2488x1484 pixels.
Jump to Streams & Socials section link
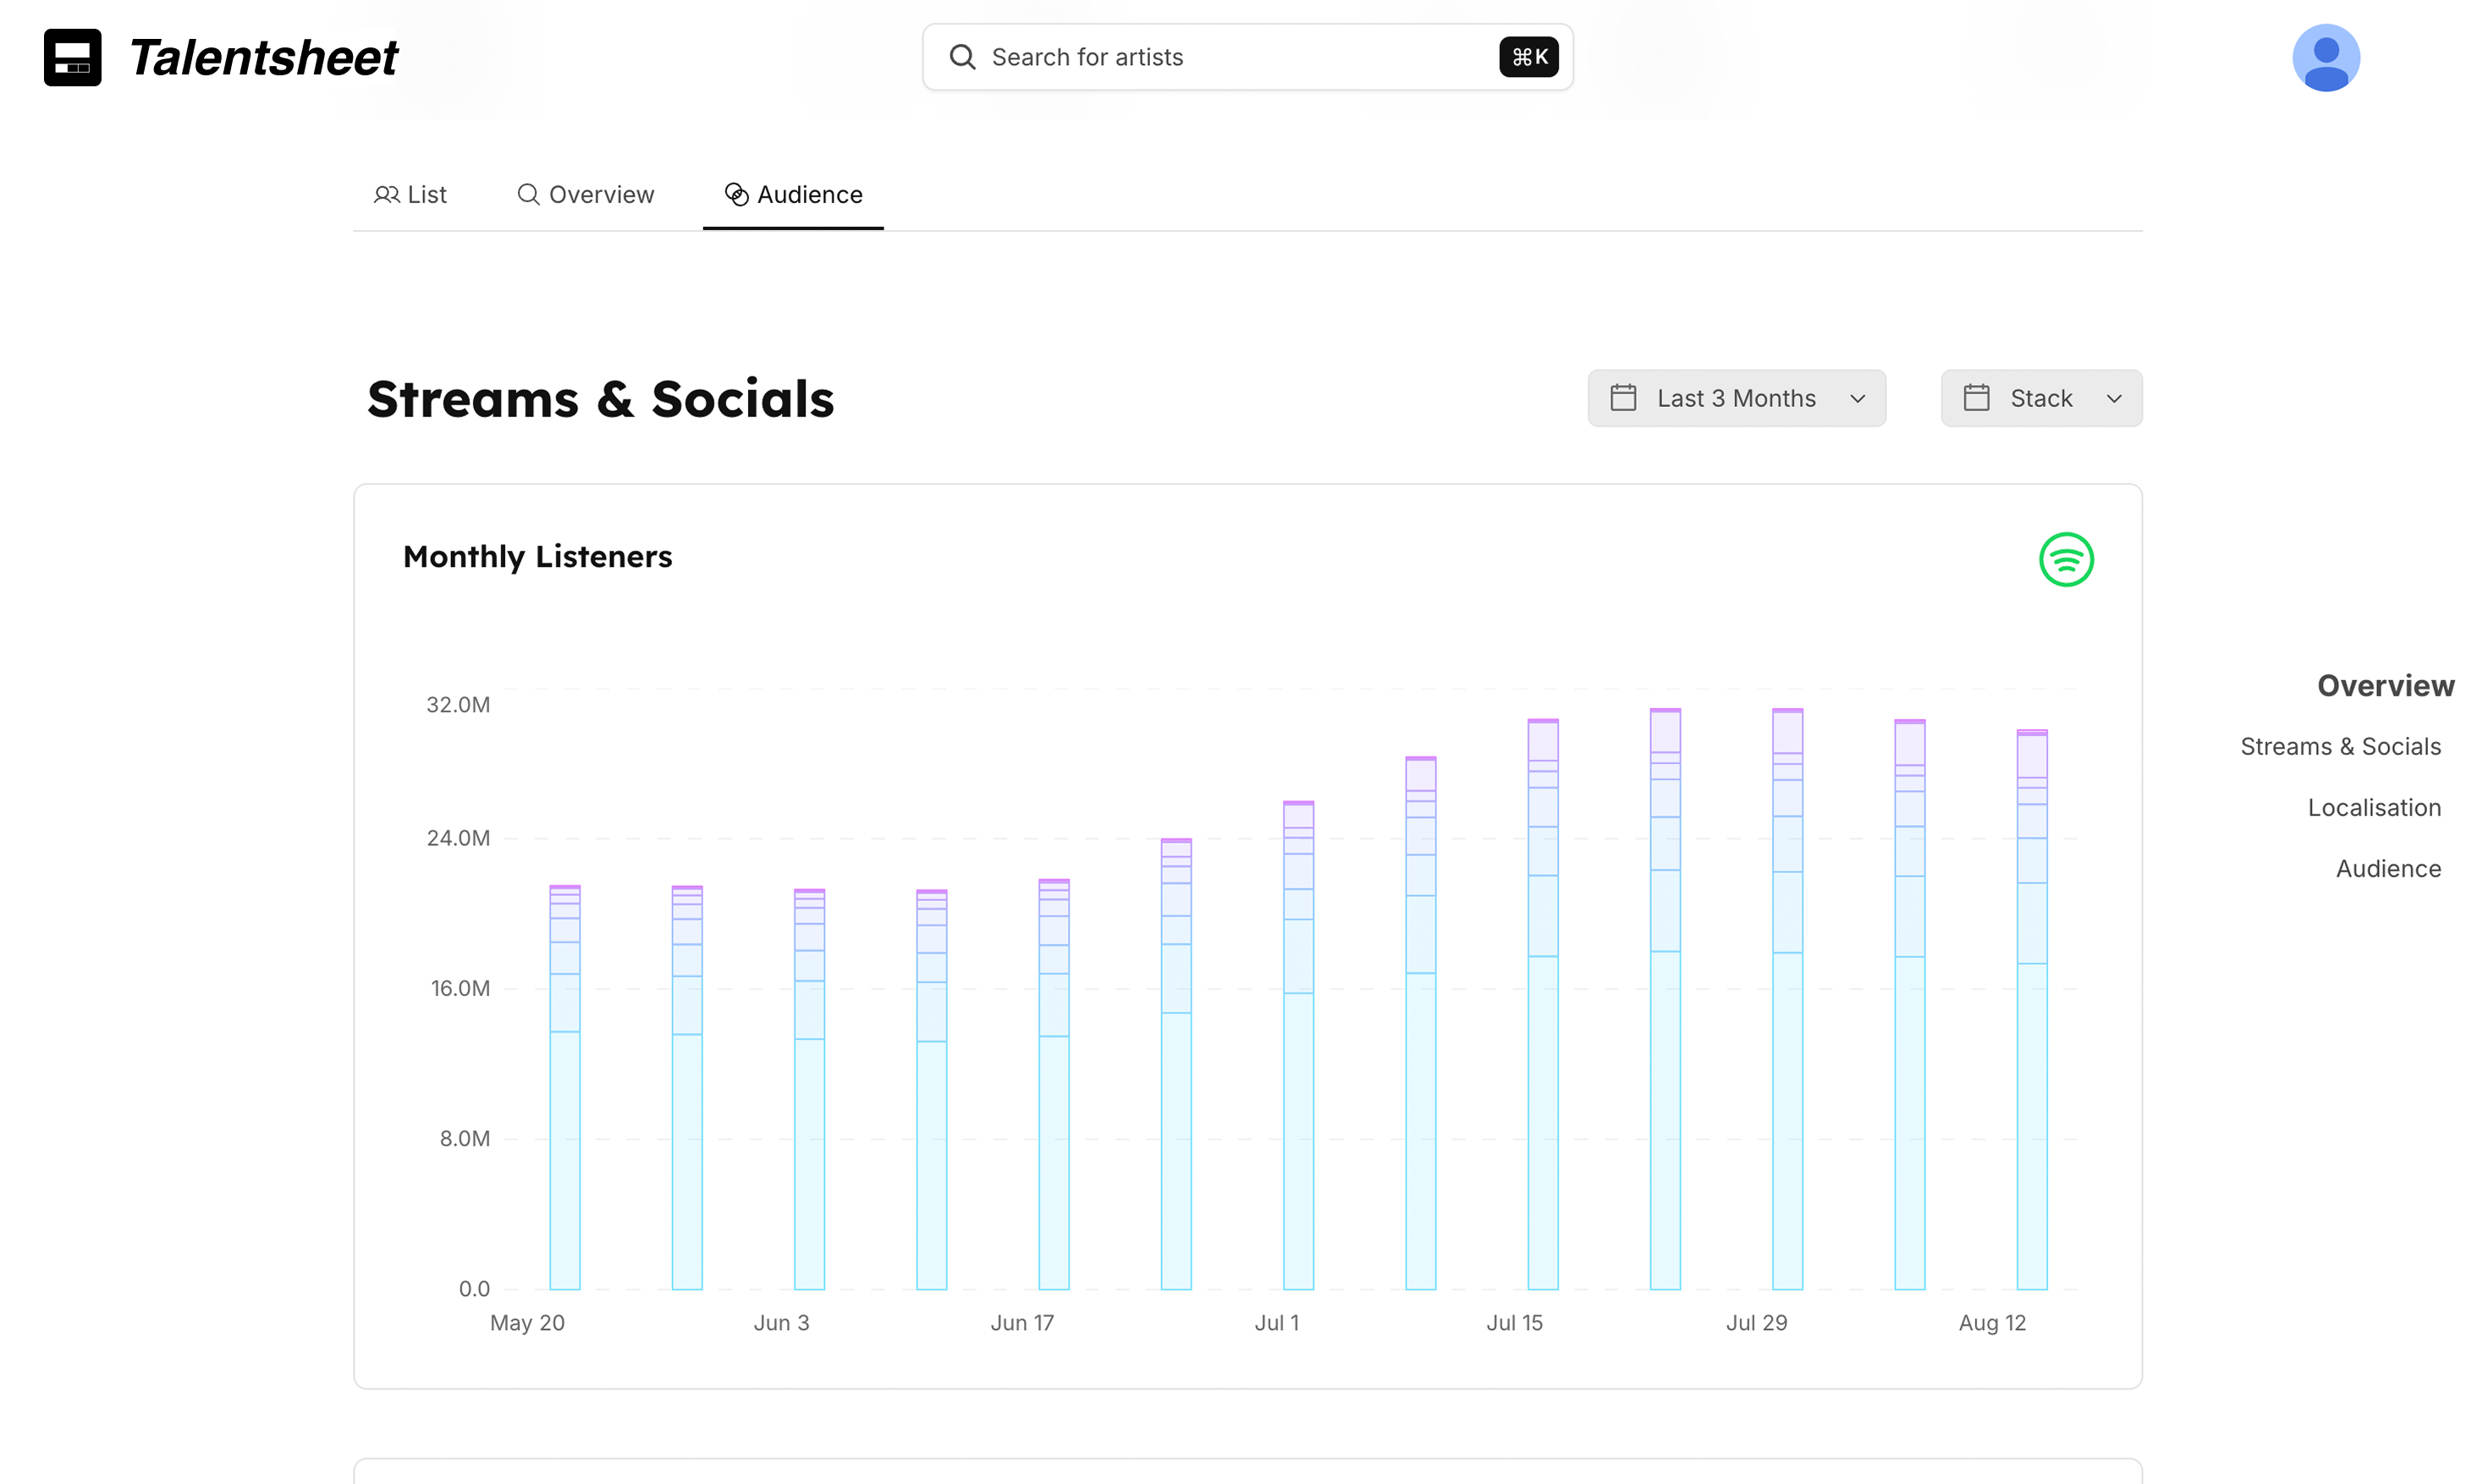point(2340,747)
